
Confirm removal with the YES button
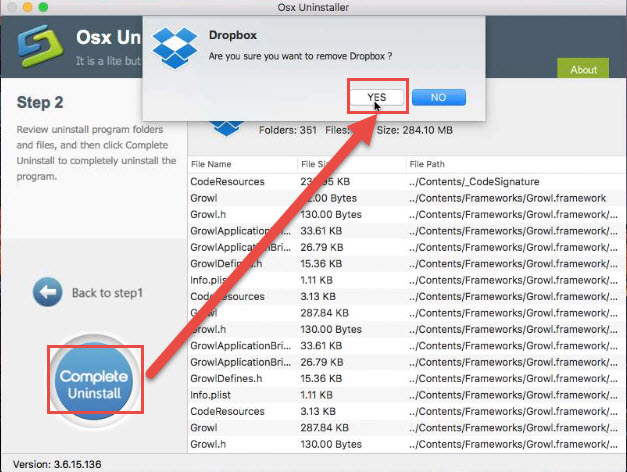377,97
